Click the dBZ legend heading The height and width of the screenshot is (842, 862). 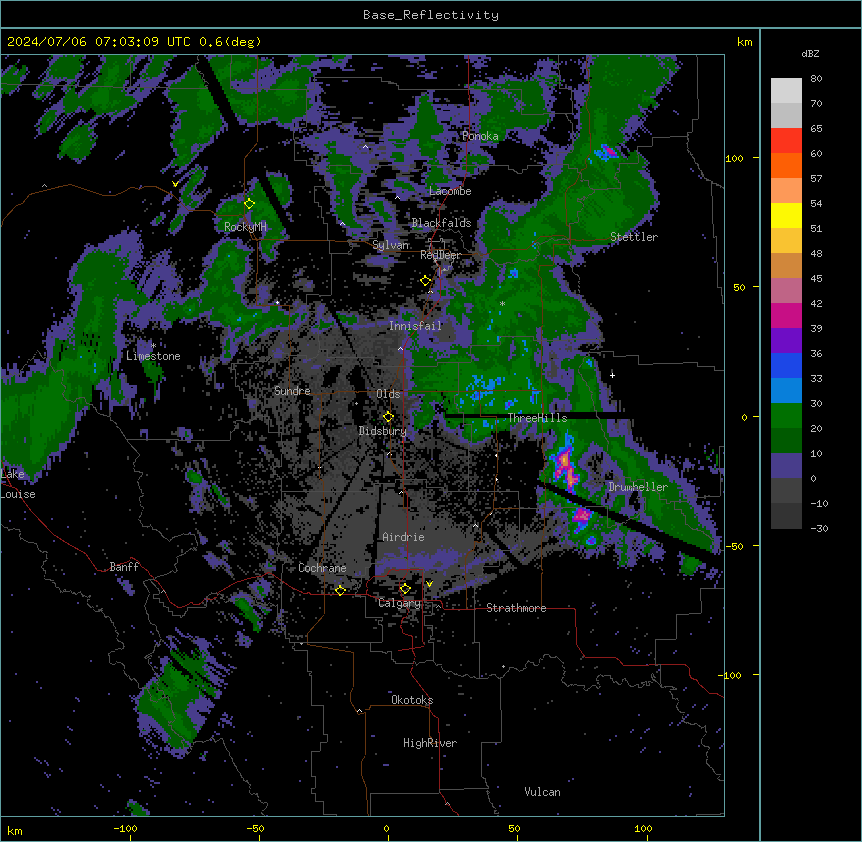(810, 53)
